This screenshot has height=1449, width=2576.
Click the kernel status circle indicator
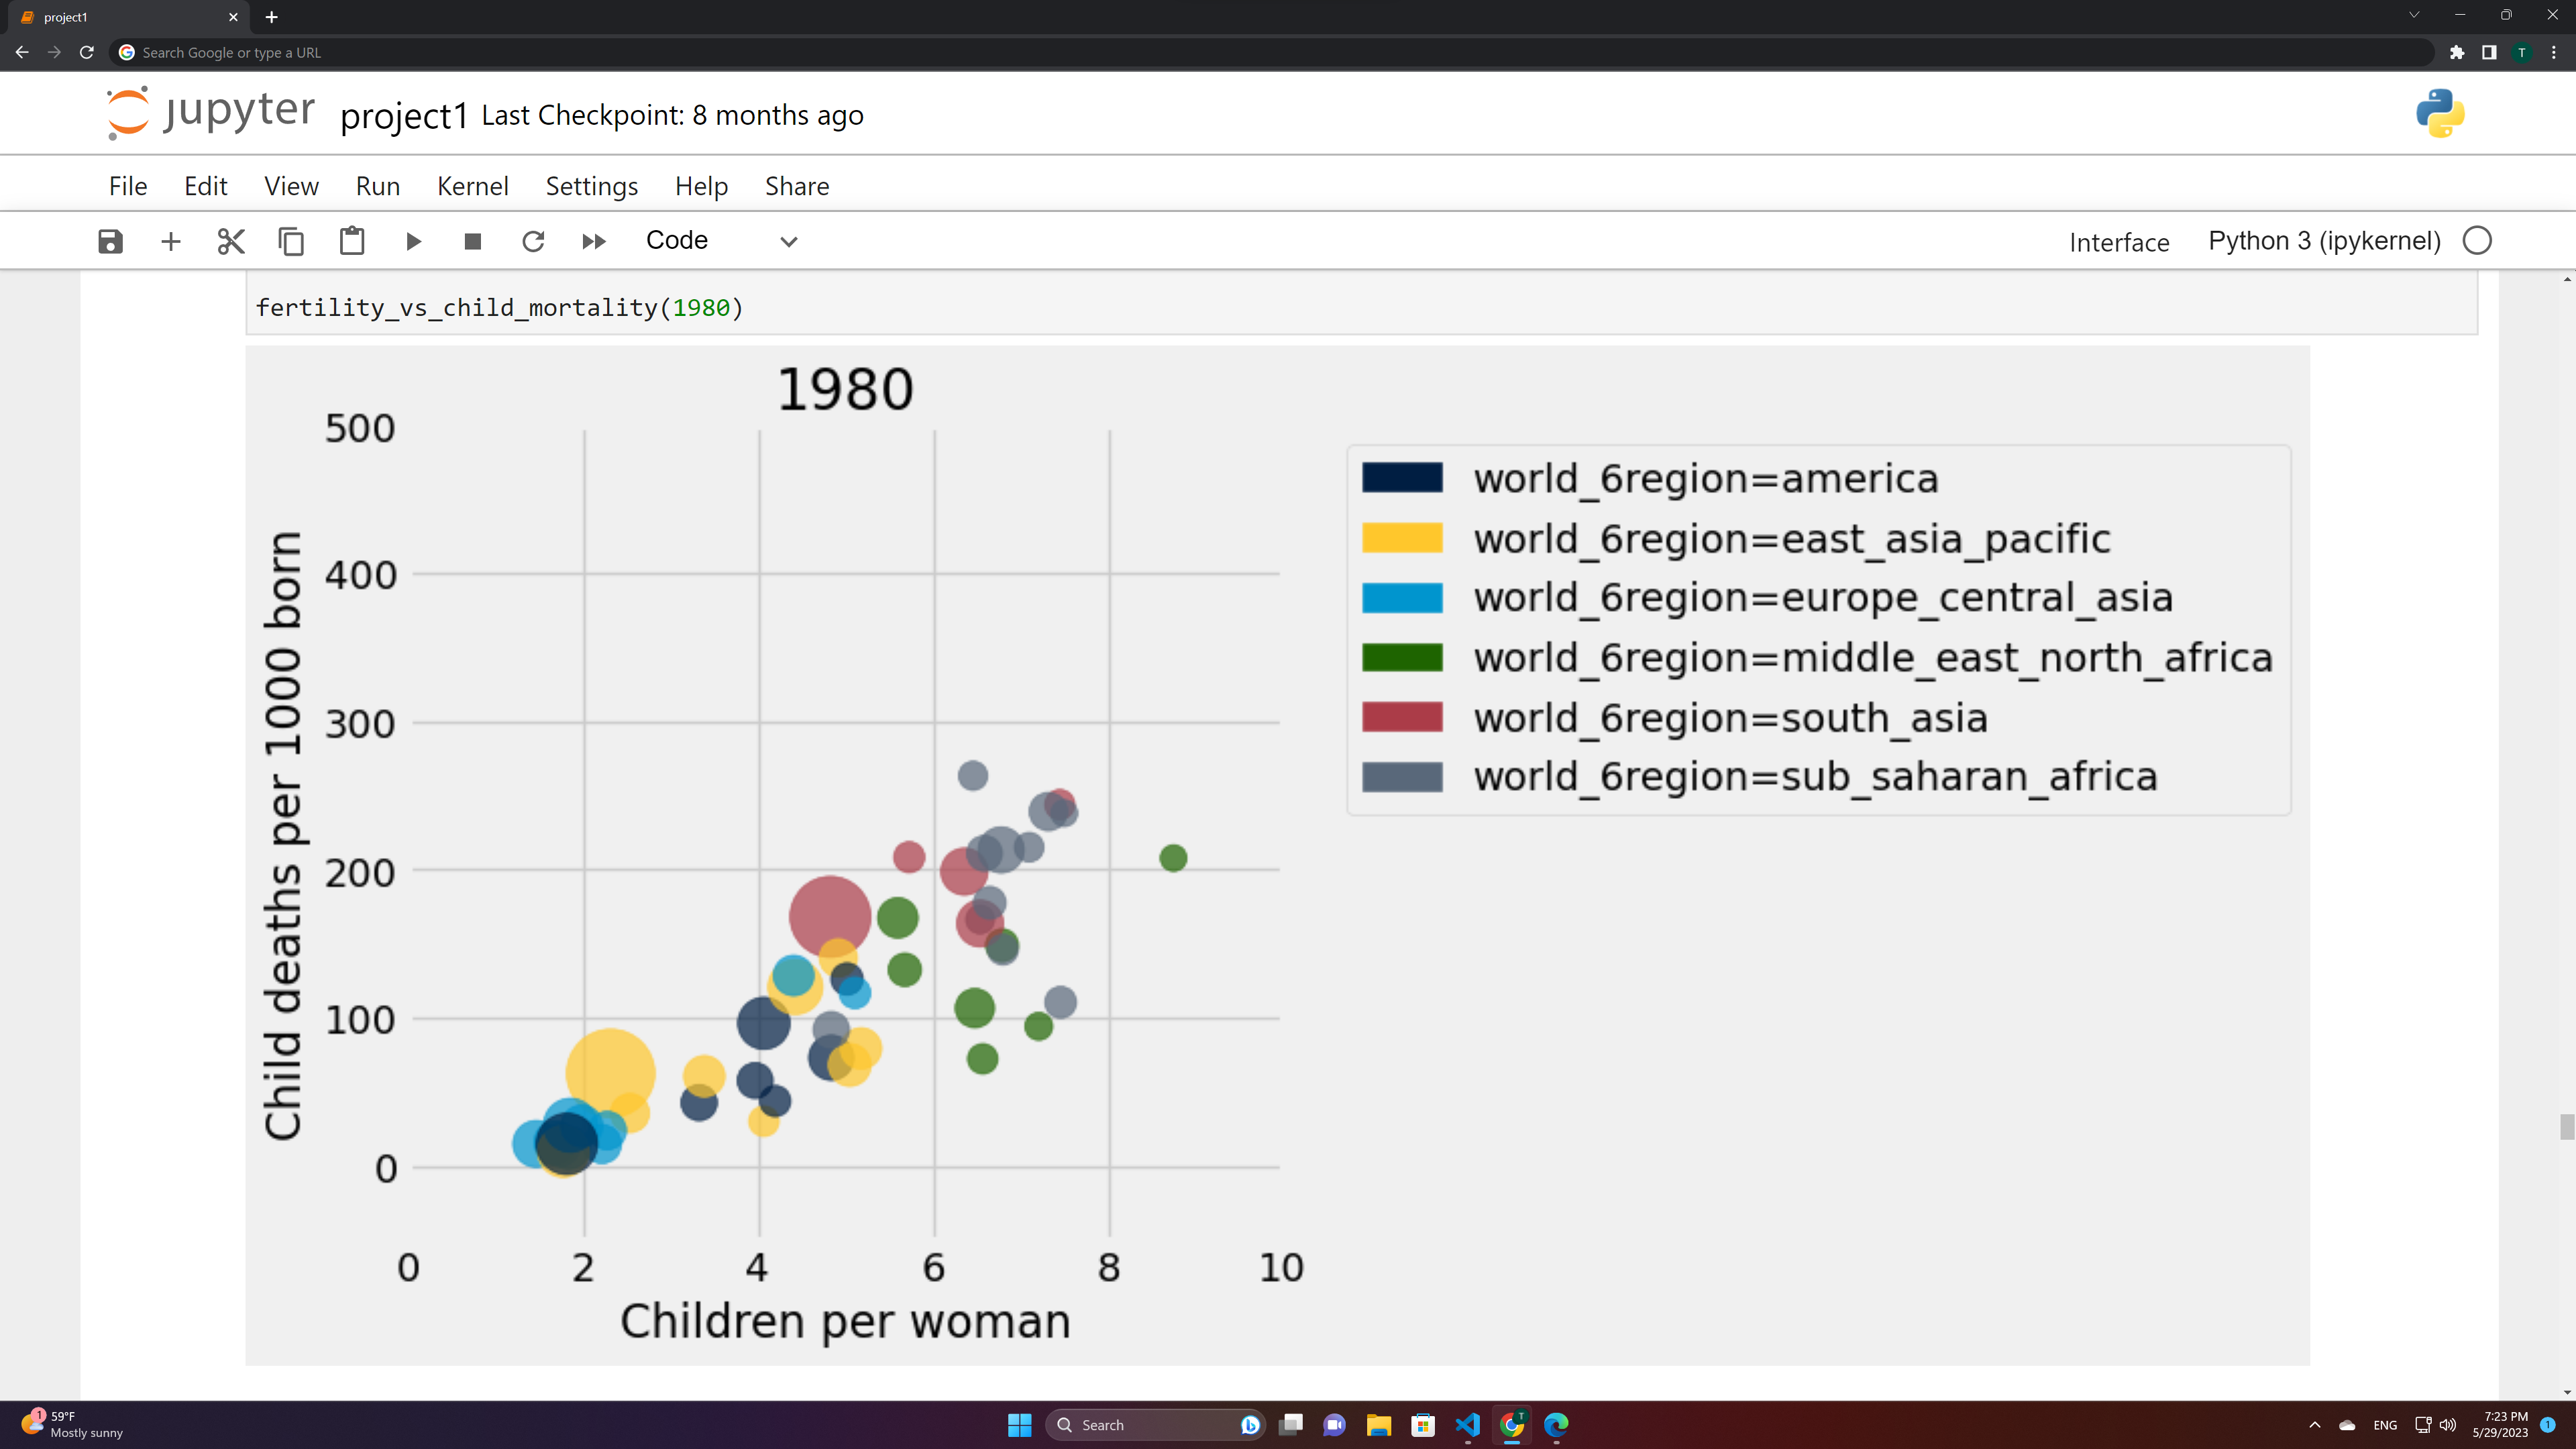point(2477,241)
